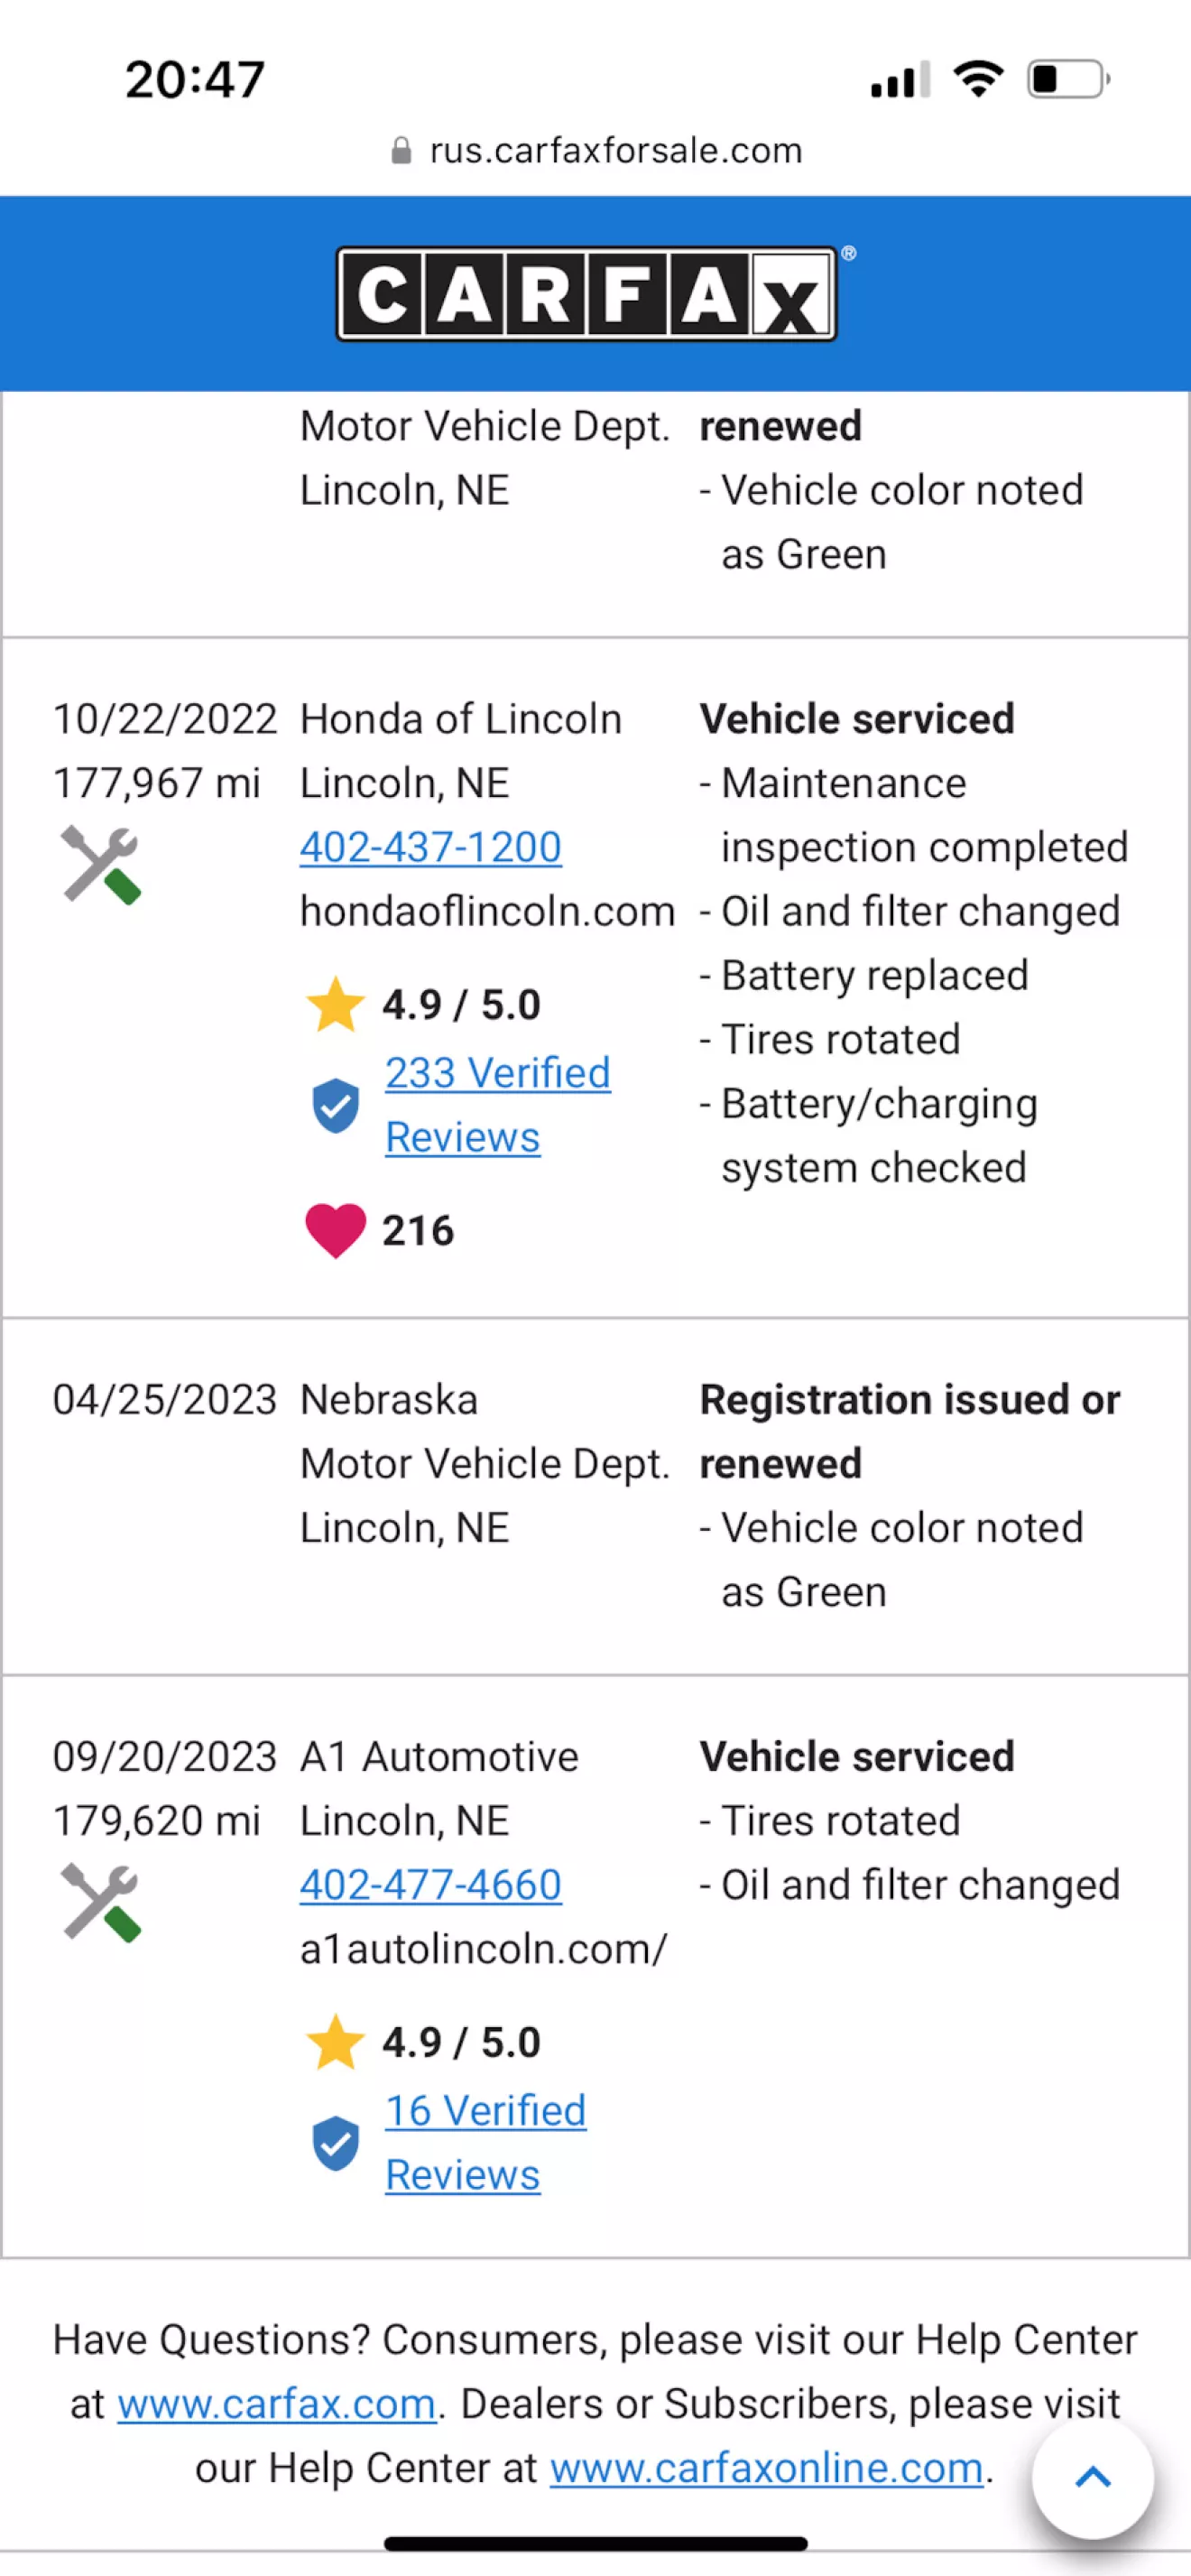Viewport: 1191px width, 2576px height.
Task: Tap the verified shield badge for A1 Automotive
Action: tap(335, 2143)
